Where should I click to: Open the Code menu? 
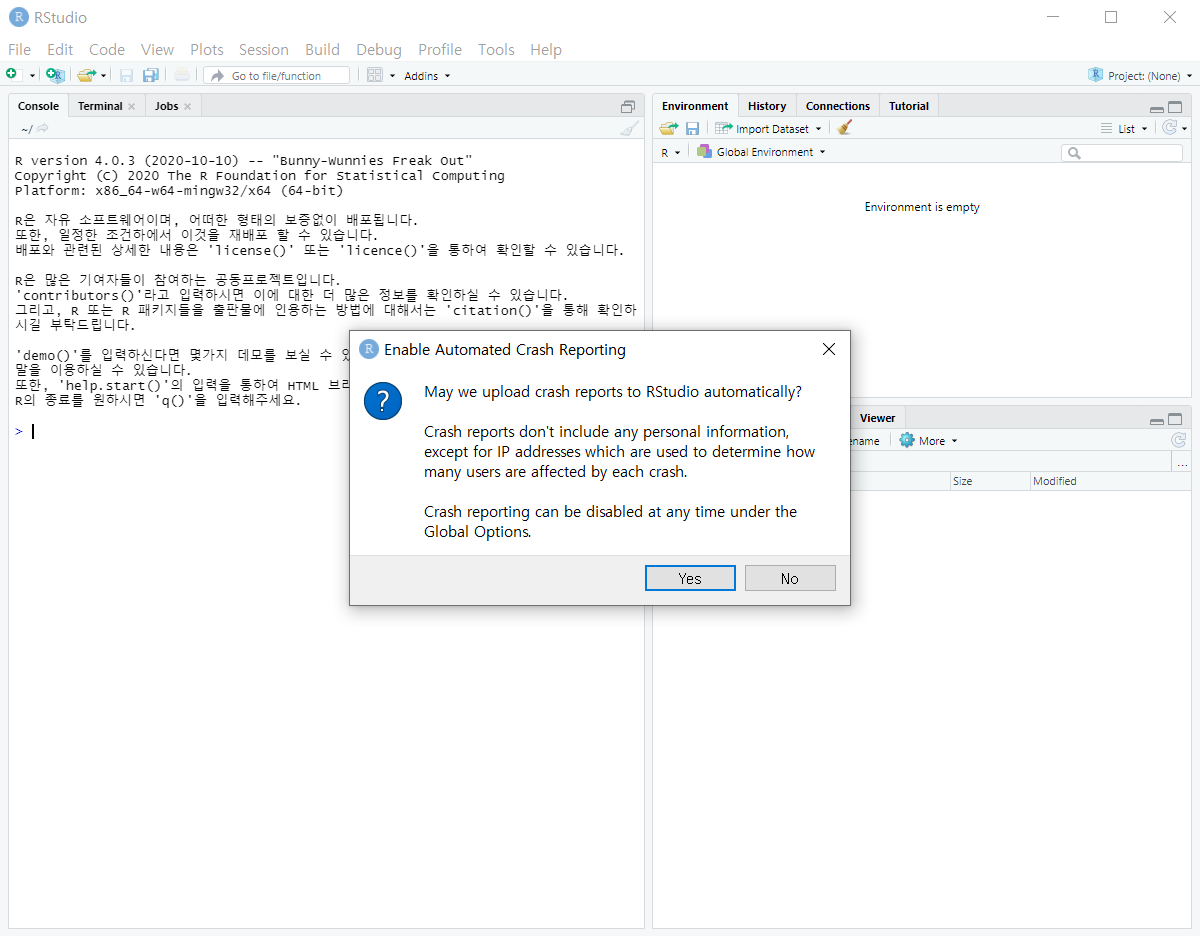click(x=107, y=49)
